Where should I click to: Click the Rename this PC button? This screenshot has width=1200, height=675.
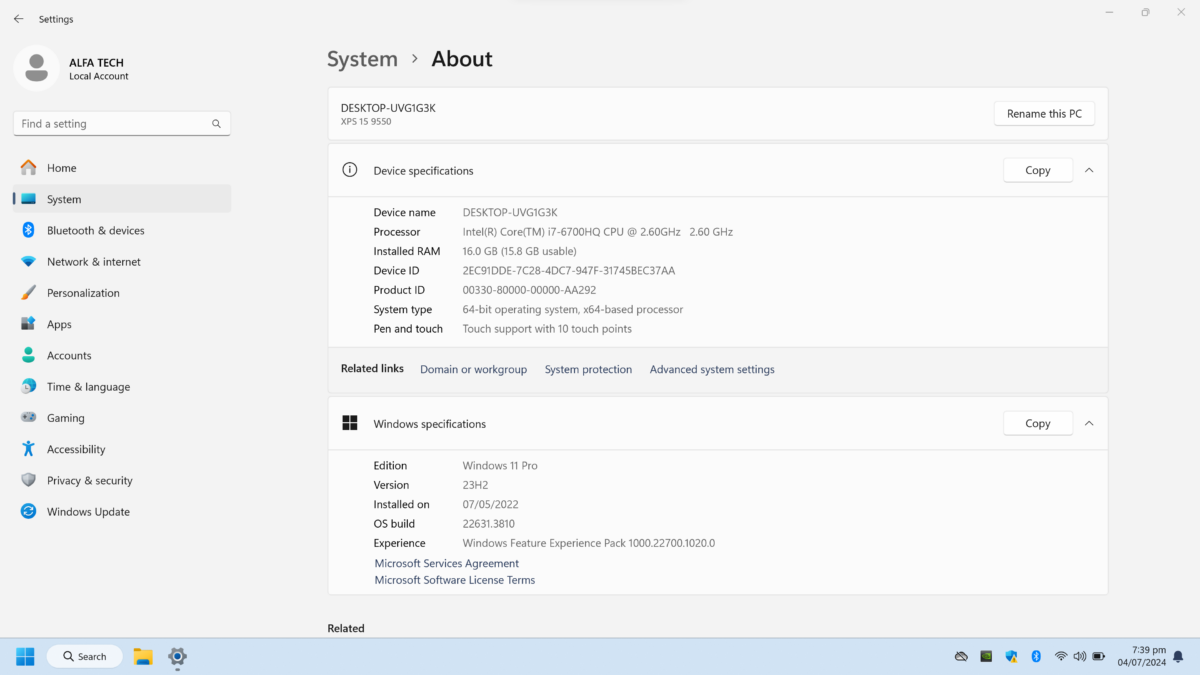pos(1044,114)
